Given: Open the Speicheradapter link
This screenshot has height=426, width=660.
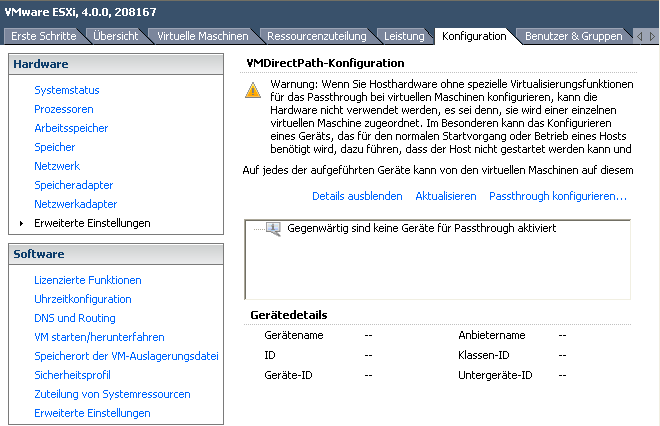Looking at the screenshot, I should [74, 185].
